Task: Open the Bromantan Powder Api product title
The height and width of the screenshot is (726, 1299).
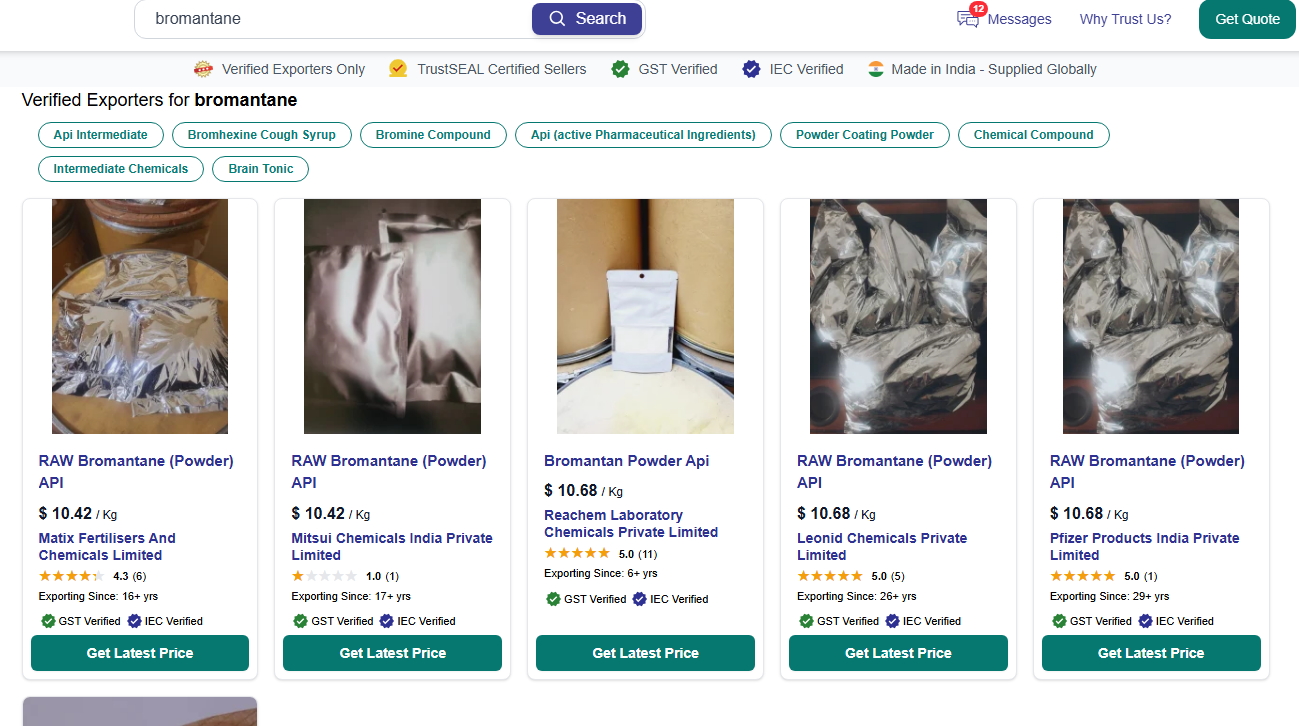Action: point(627,461)
